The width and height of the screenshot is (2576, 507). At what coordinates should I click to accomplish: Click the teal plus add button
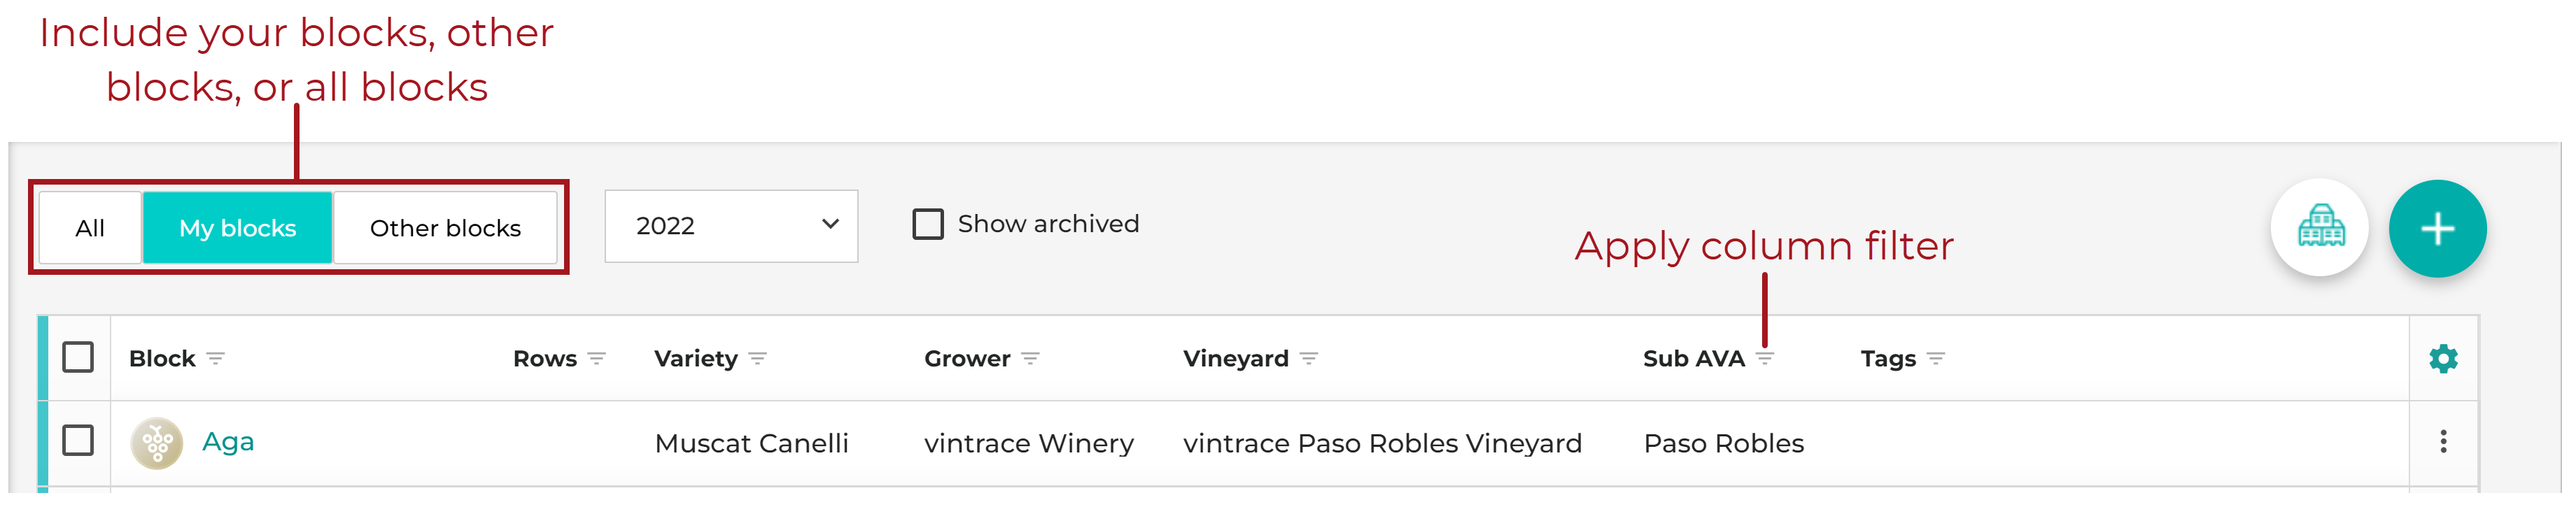tap(2437, 228)
